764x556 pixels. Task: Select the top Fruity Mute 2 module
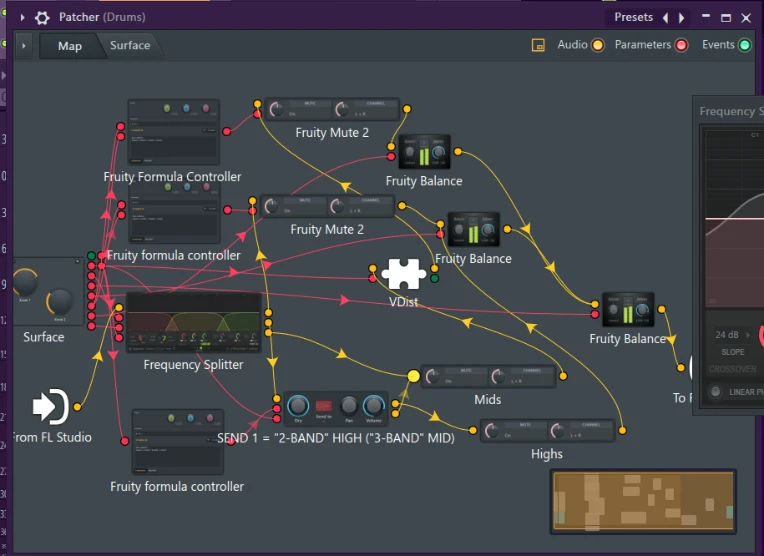pos(332,110)
